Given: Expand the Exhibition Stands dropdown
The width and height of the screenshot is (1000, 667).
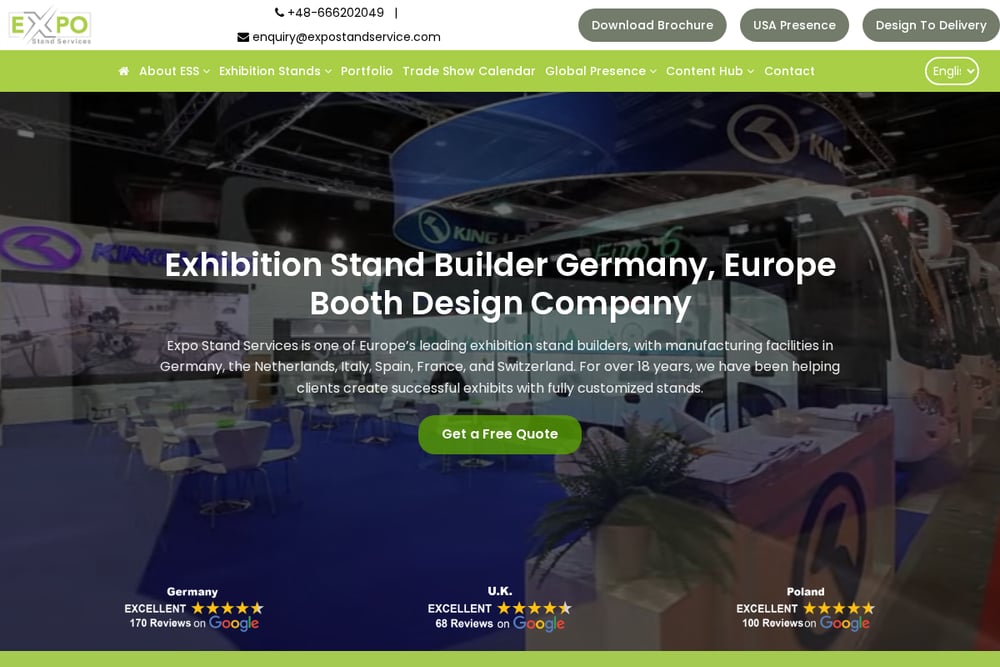Looking at the screenshot, I should (275, 71).
